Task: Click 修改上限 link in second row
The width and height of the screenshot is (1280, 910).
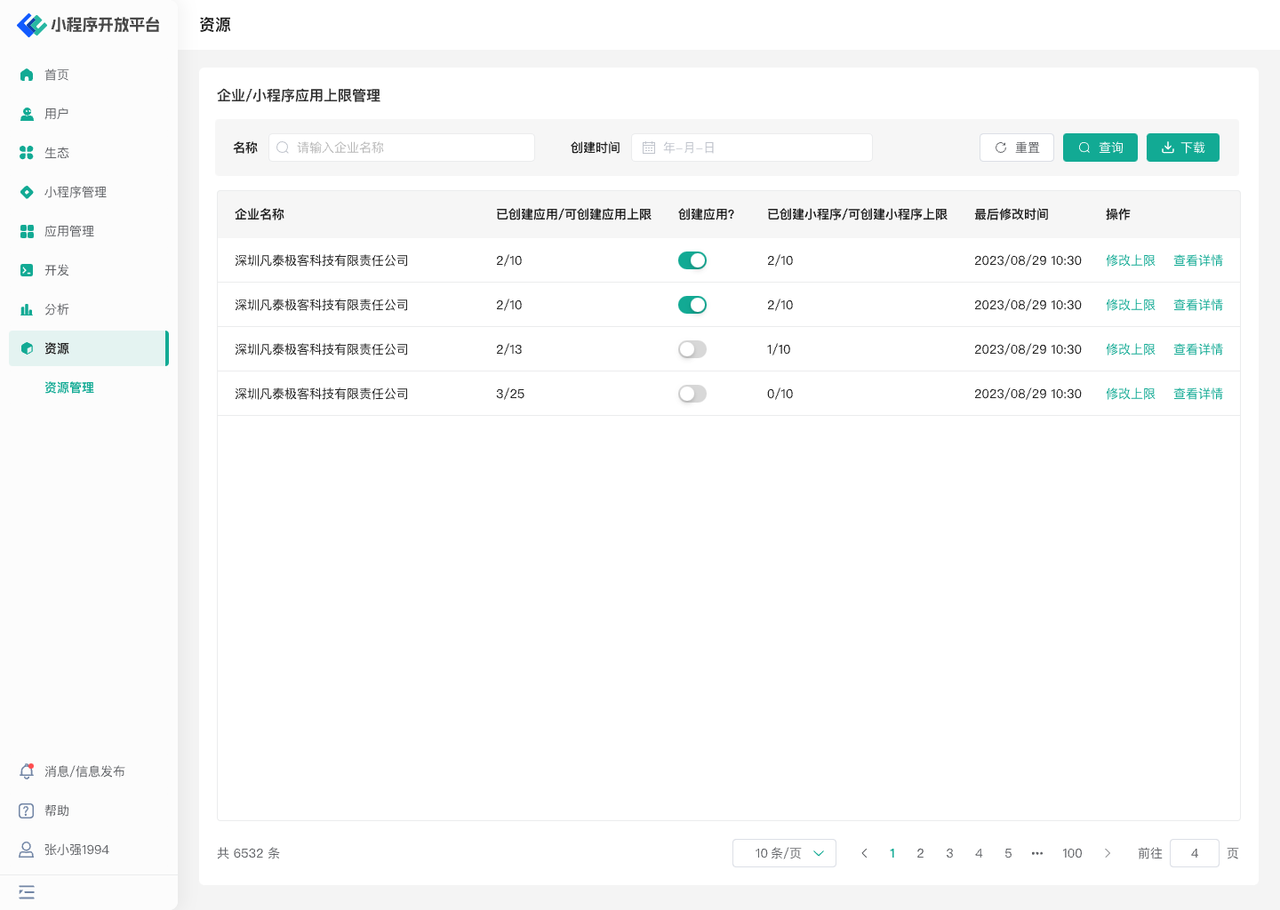Action: 1130,305
